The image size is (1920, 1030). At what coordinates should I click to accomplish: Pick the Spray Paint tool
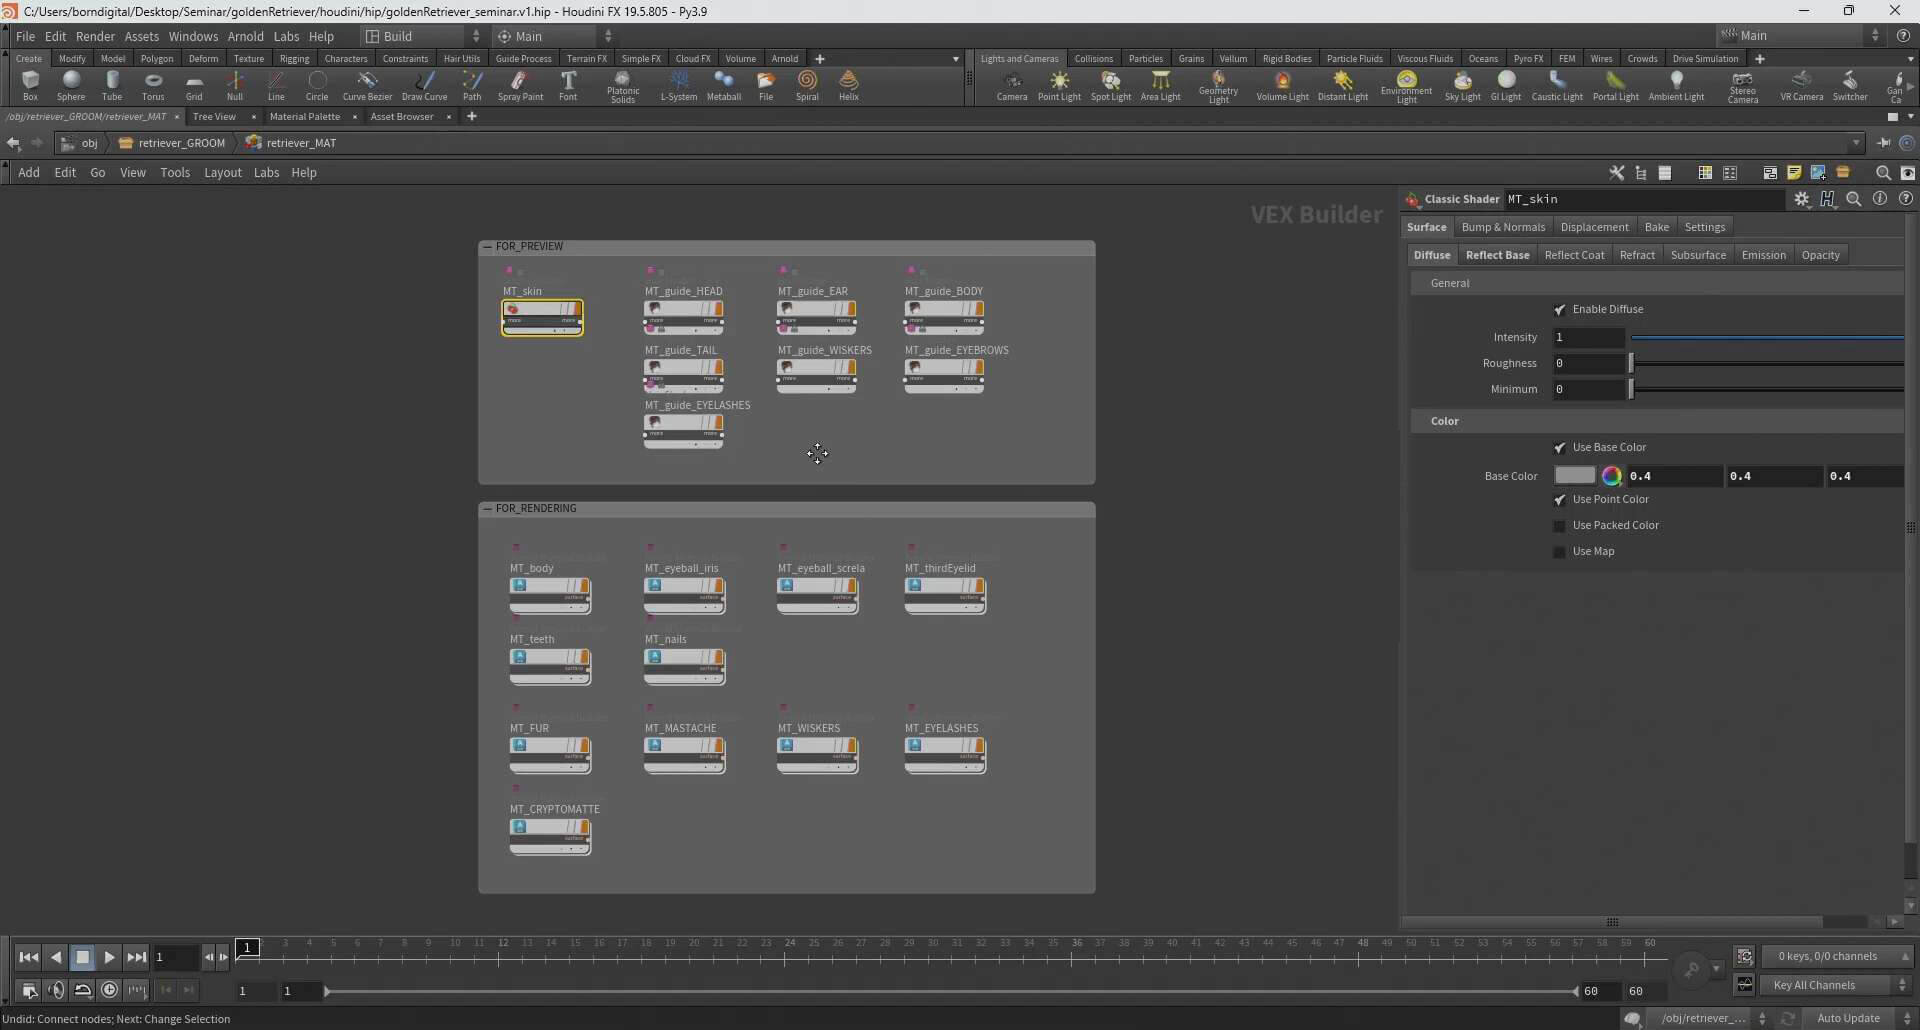pyautogui.click(x=520, y=85)
